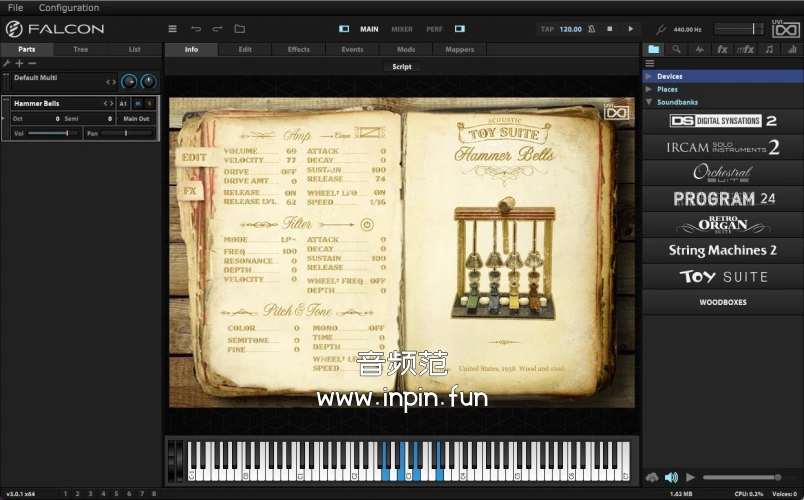Open the Configuration menu
804x500 pixels.
[69, 8]
